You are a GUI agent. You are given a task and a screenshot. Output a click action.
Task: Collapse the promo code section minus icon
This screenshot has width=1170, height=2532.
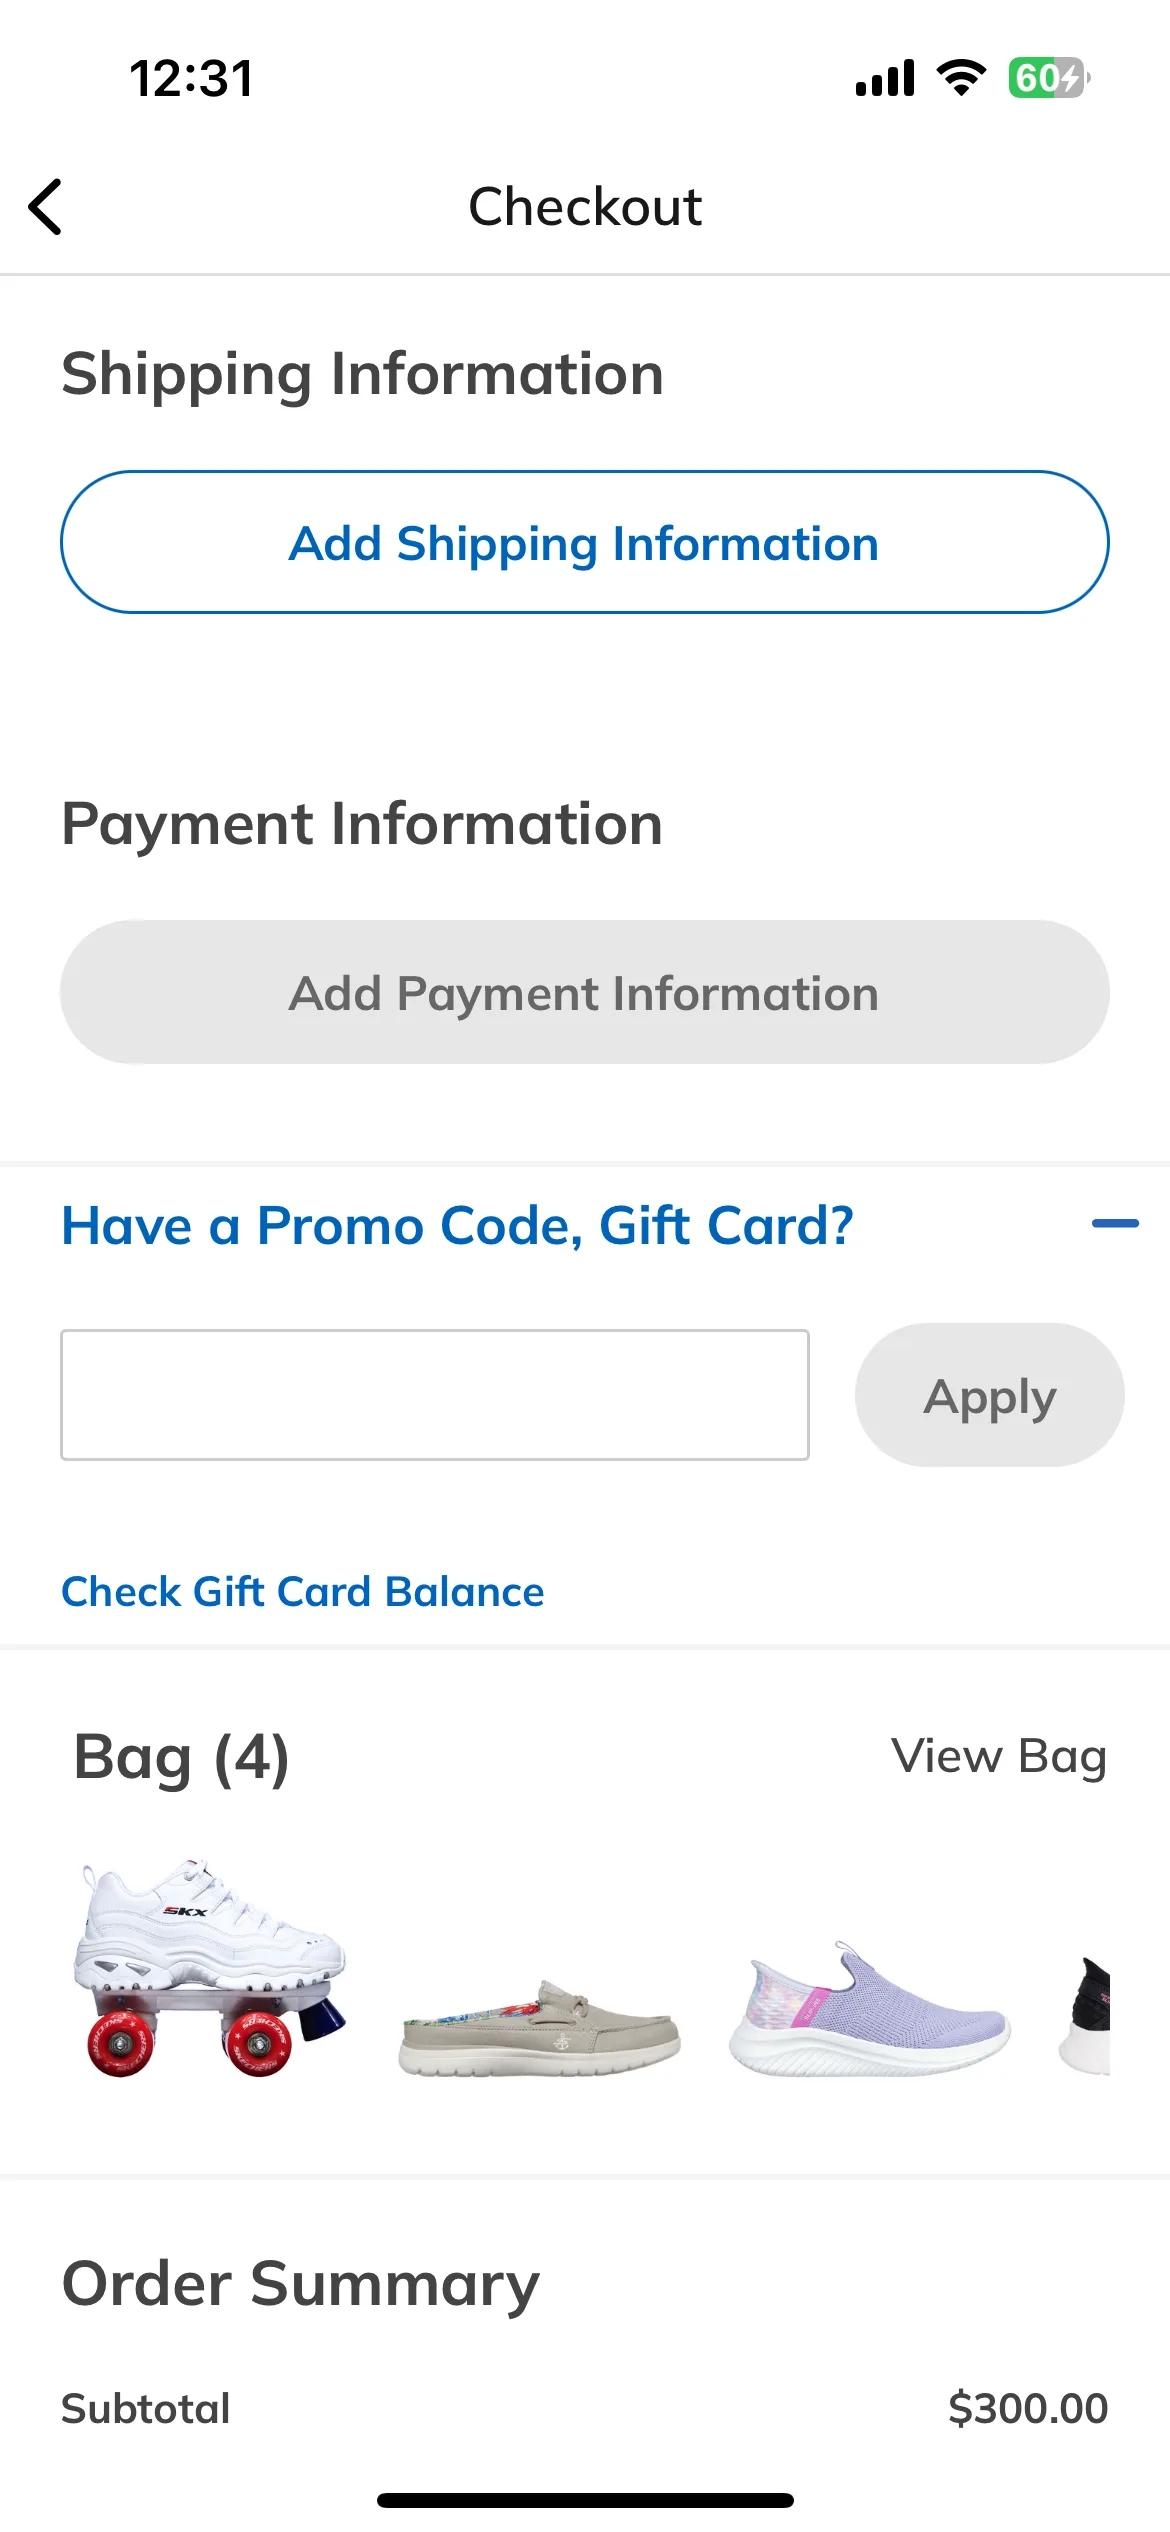(1115, 1223)
